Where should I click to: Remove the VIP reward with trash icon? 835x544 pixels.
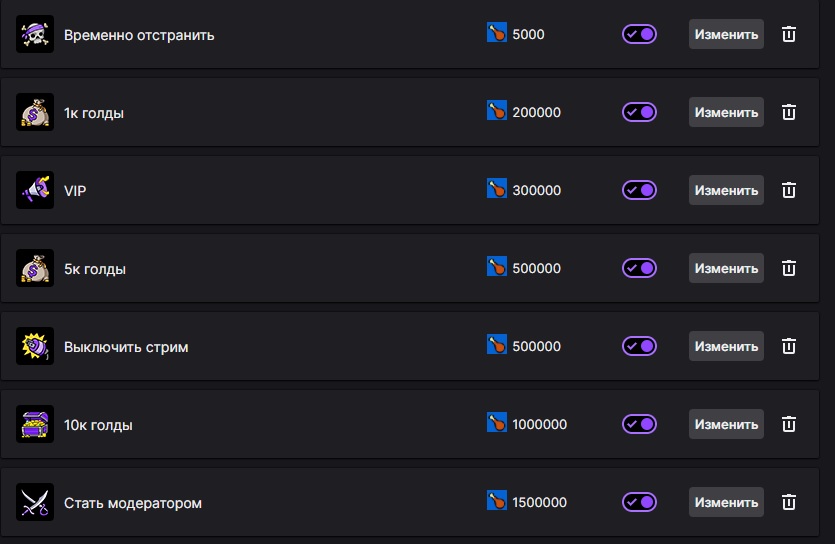[789, 190]
